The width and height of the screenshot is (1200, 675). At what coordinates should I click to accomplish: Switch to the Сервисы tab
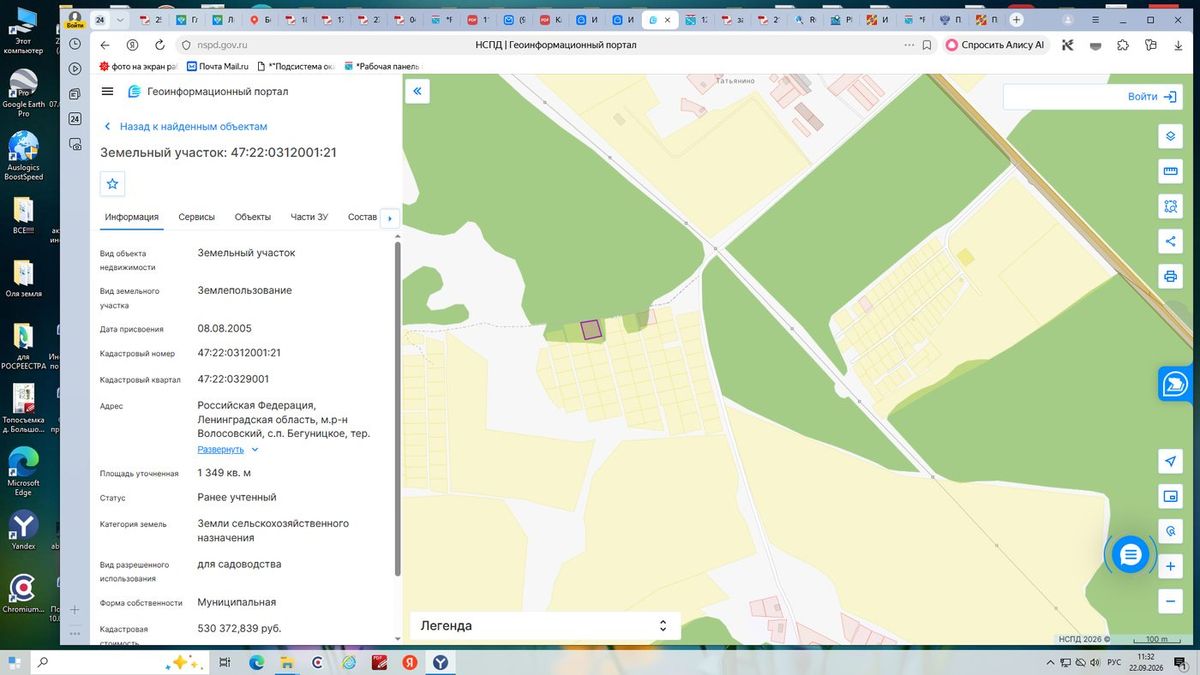[x=197, y=217]
